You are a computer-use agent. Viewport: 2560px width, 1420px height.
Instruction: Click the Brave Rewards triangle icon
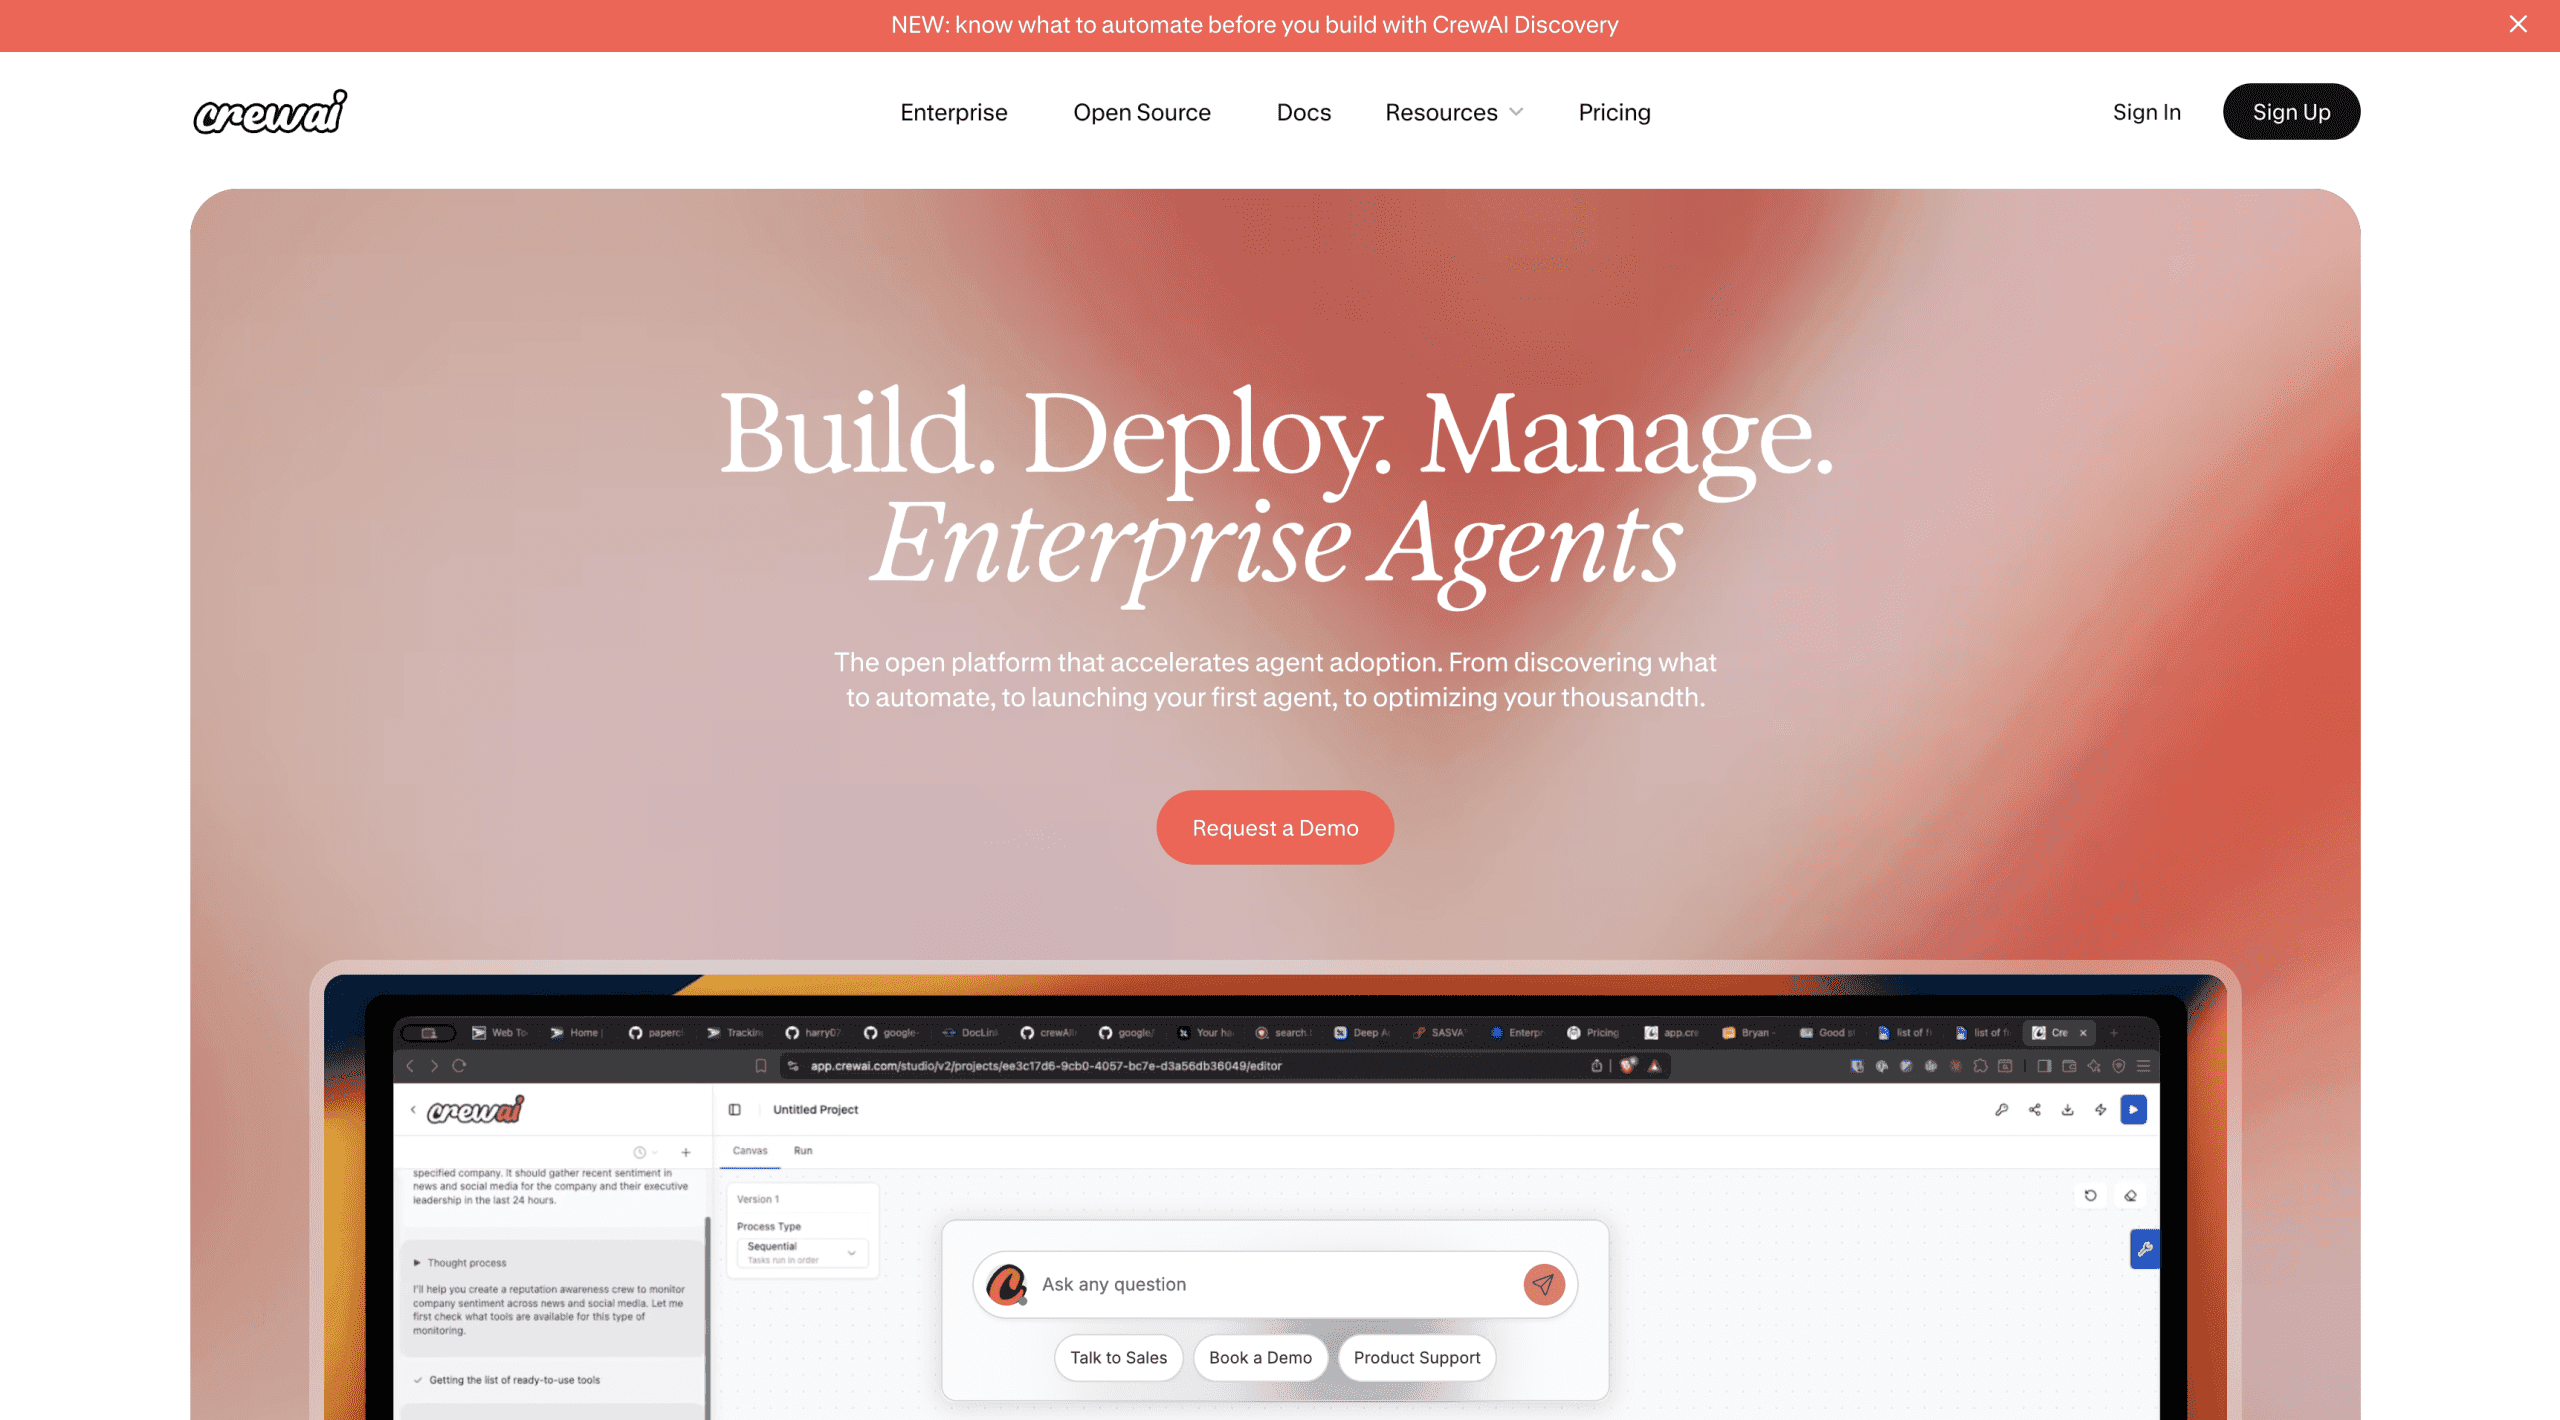click(x=1655, y=1066)
